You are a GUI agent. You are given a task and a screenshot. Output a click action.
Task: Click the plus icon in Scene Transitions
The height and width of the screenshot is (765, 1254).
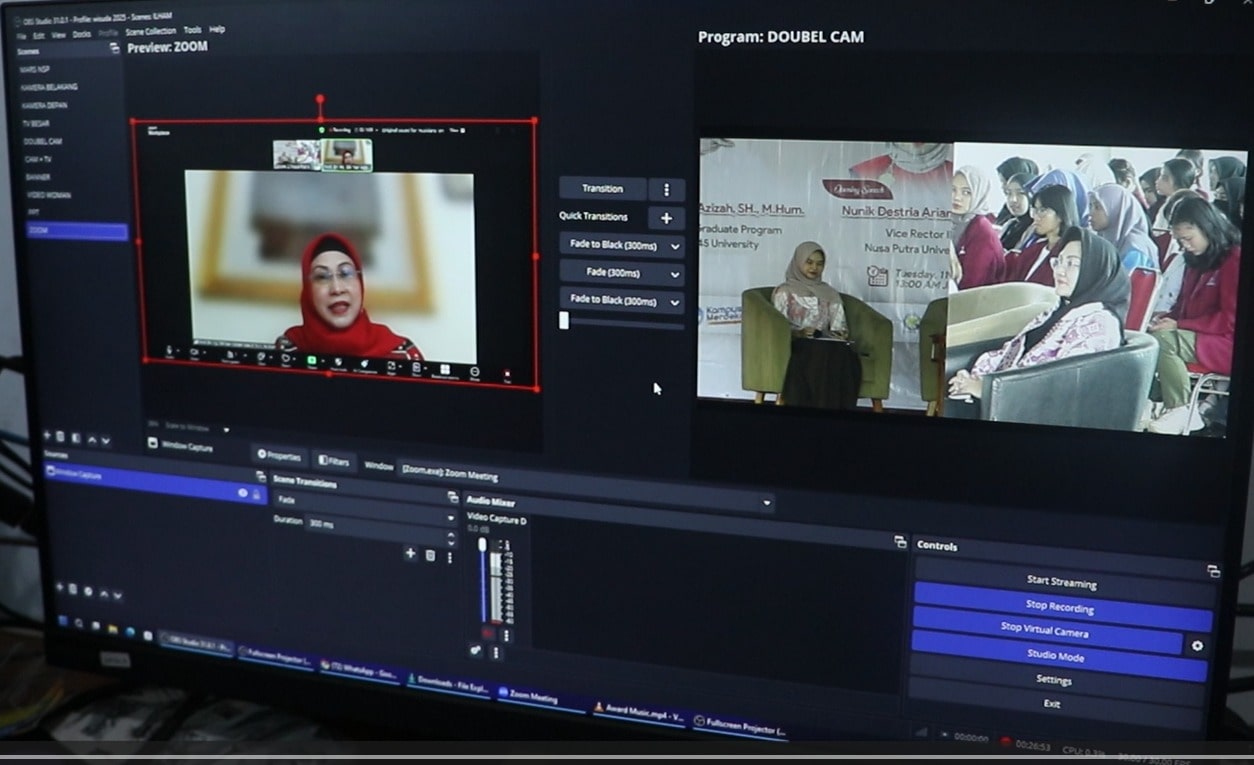tap(410, 554)
